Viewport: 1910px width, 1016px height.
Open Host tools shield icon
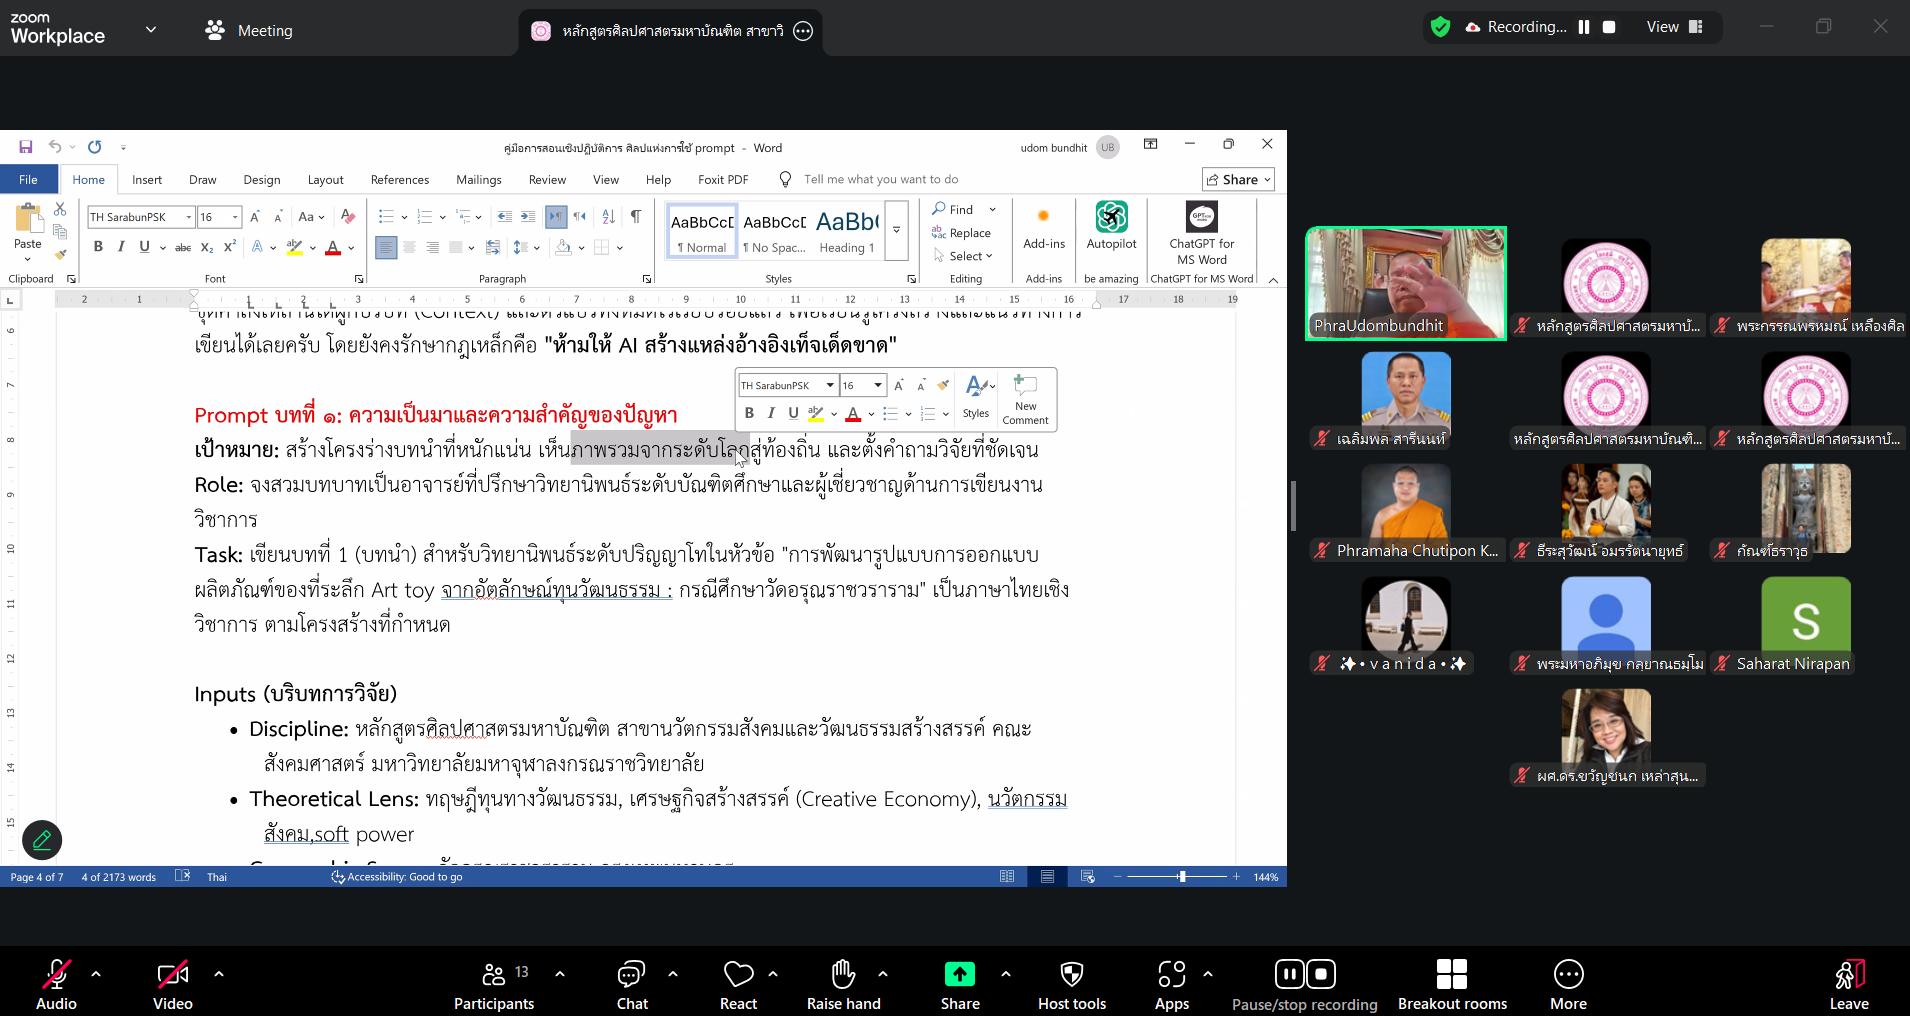[1071, 975]
